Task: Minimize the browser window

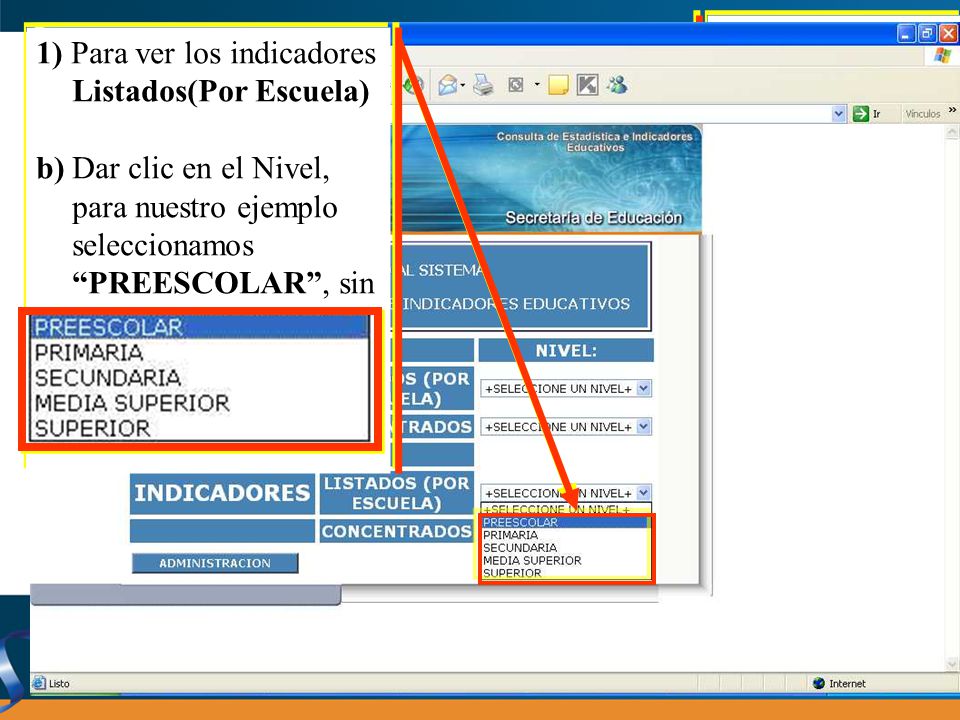Action: 906,34
